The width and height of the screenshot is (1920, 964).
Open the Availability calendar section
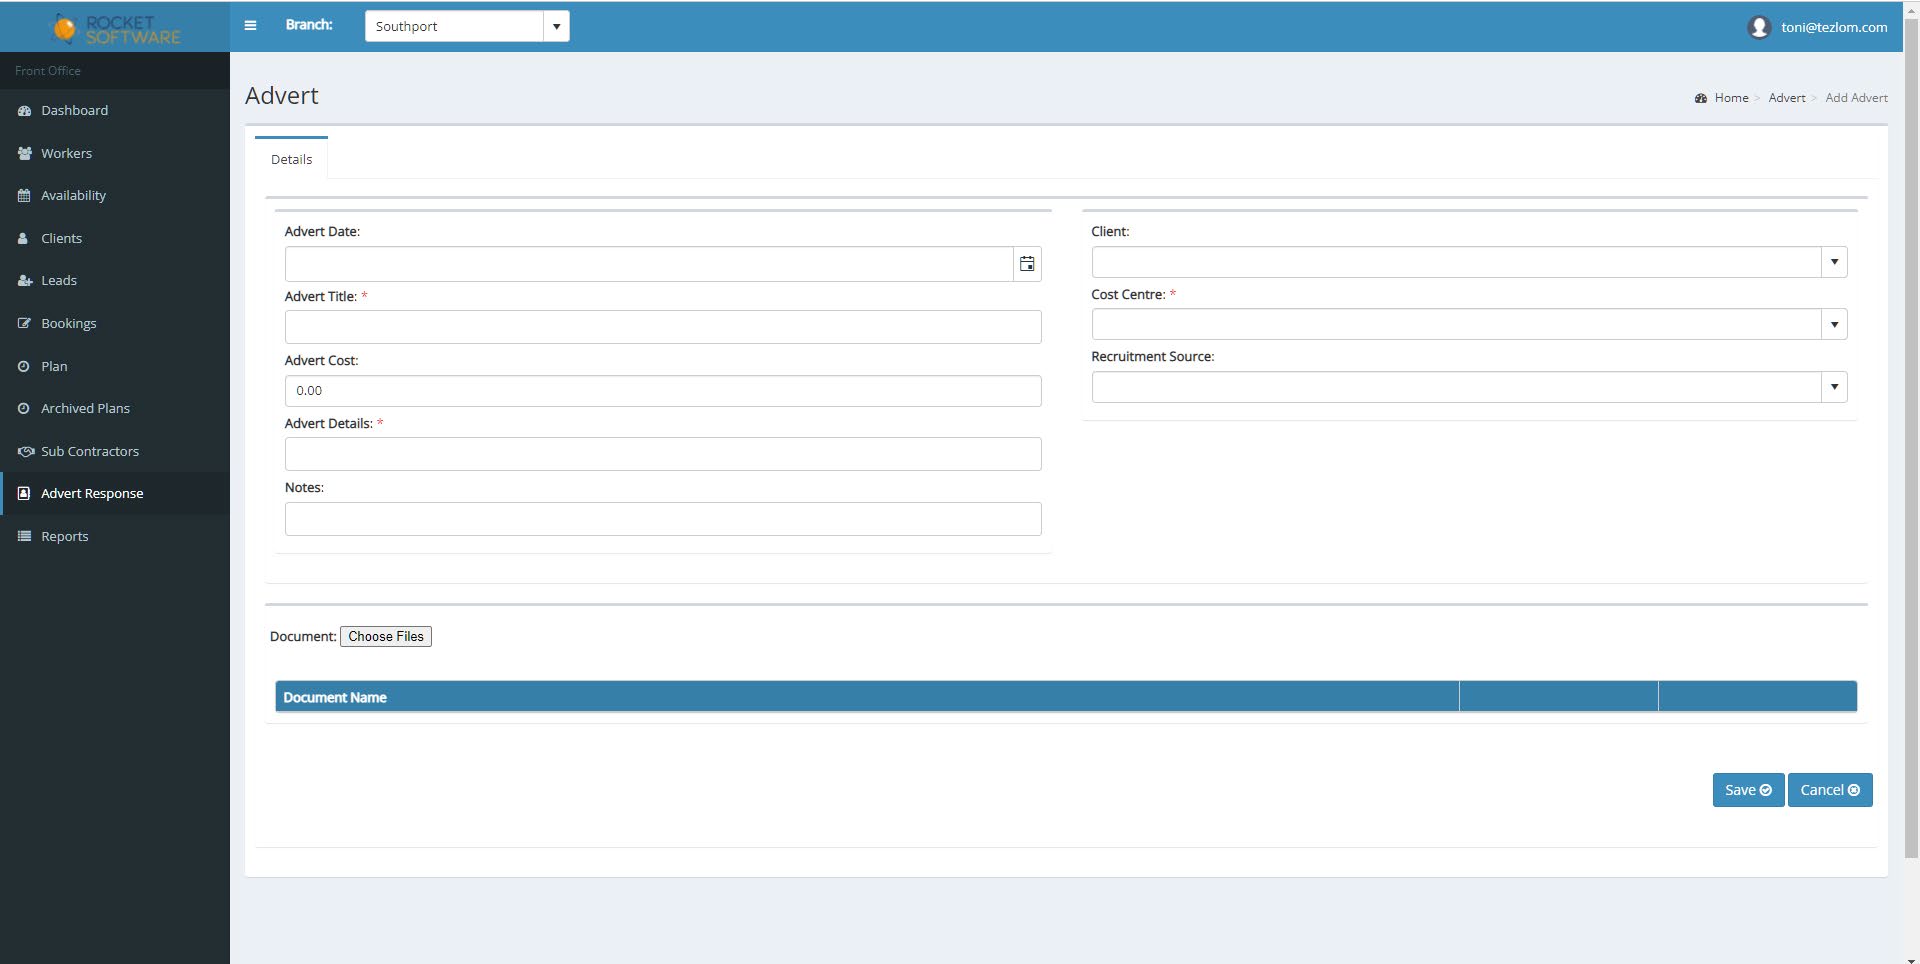(x=73, y=196)
